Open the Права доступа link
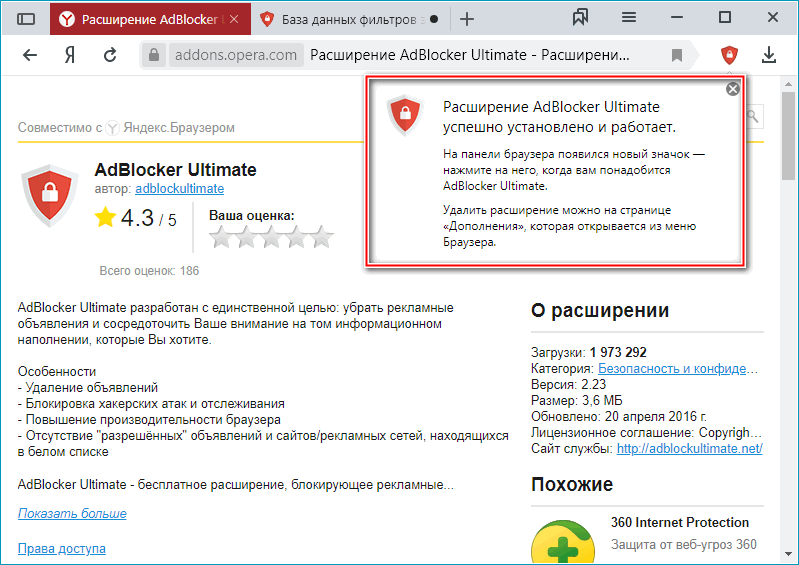Viewport: 799px width, 565px height. 62,548
